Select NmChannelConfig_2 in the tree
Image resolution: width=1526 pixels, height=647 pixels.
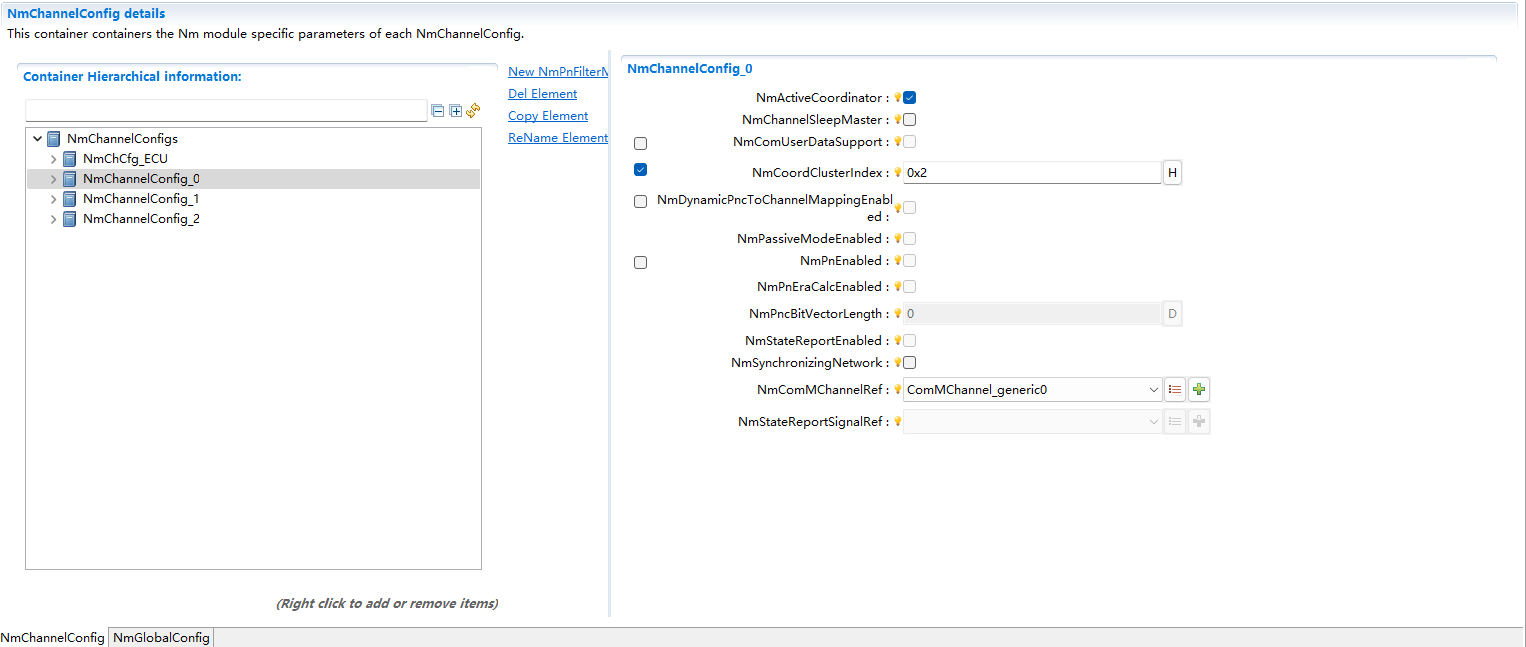[x=141, y=219]
